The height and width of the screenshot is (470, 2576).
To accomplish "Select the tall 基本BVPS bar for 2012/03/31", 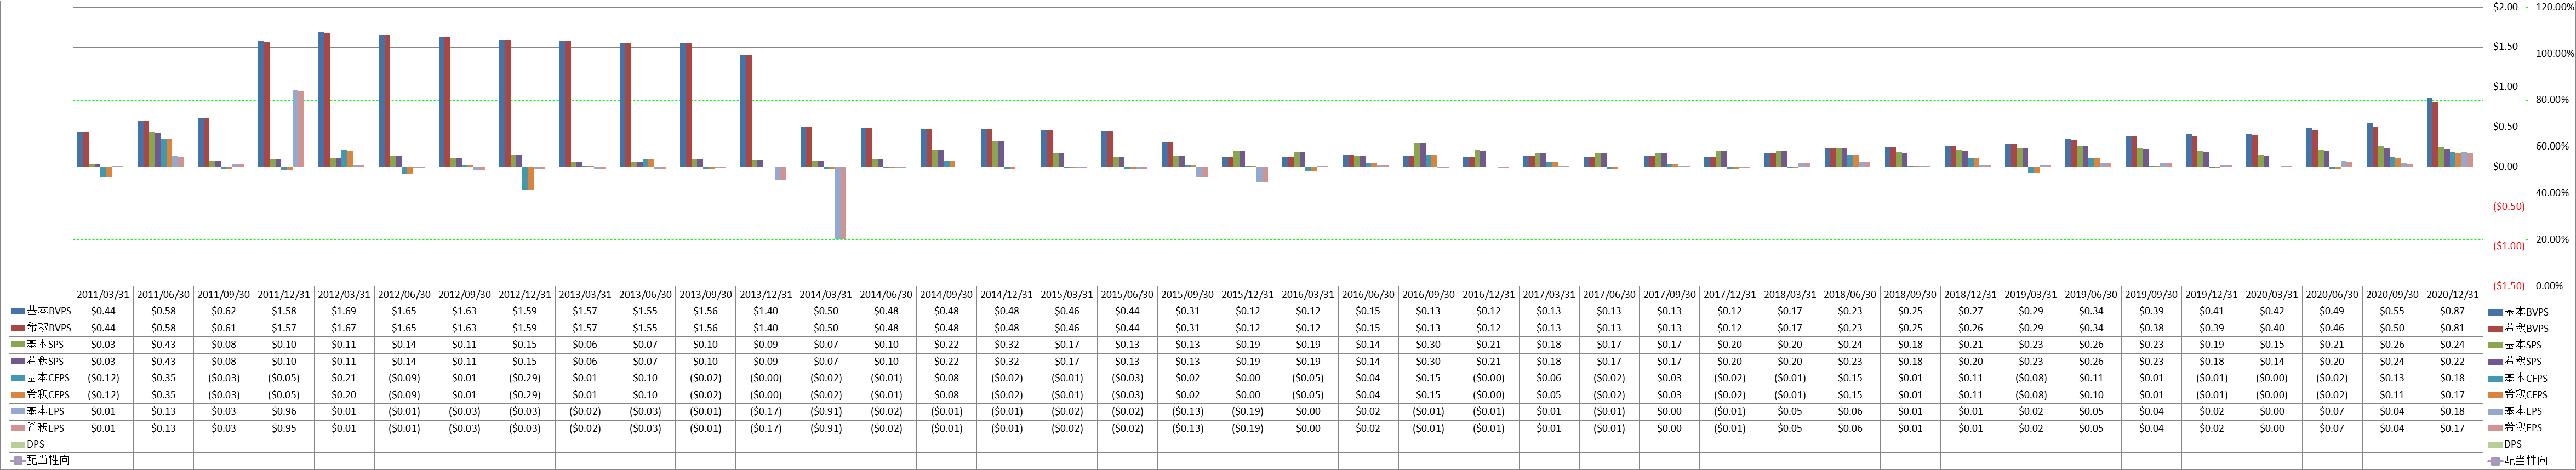I will pos(321,99).
